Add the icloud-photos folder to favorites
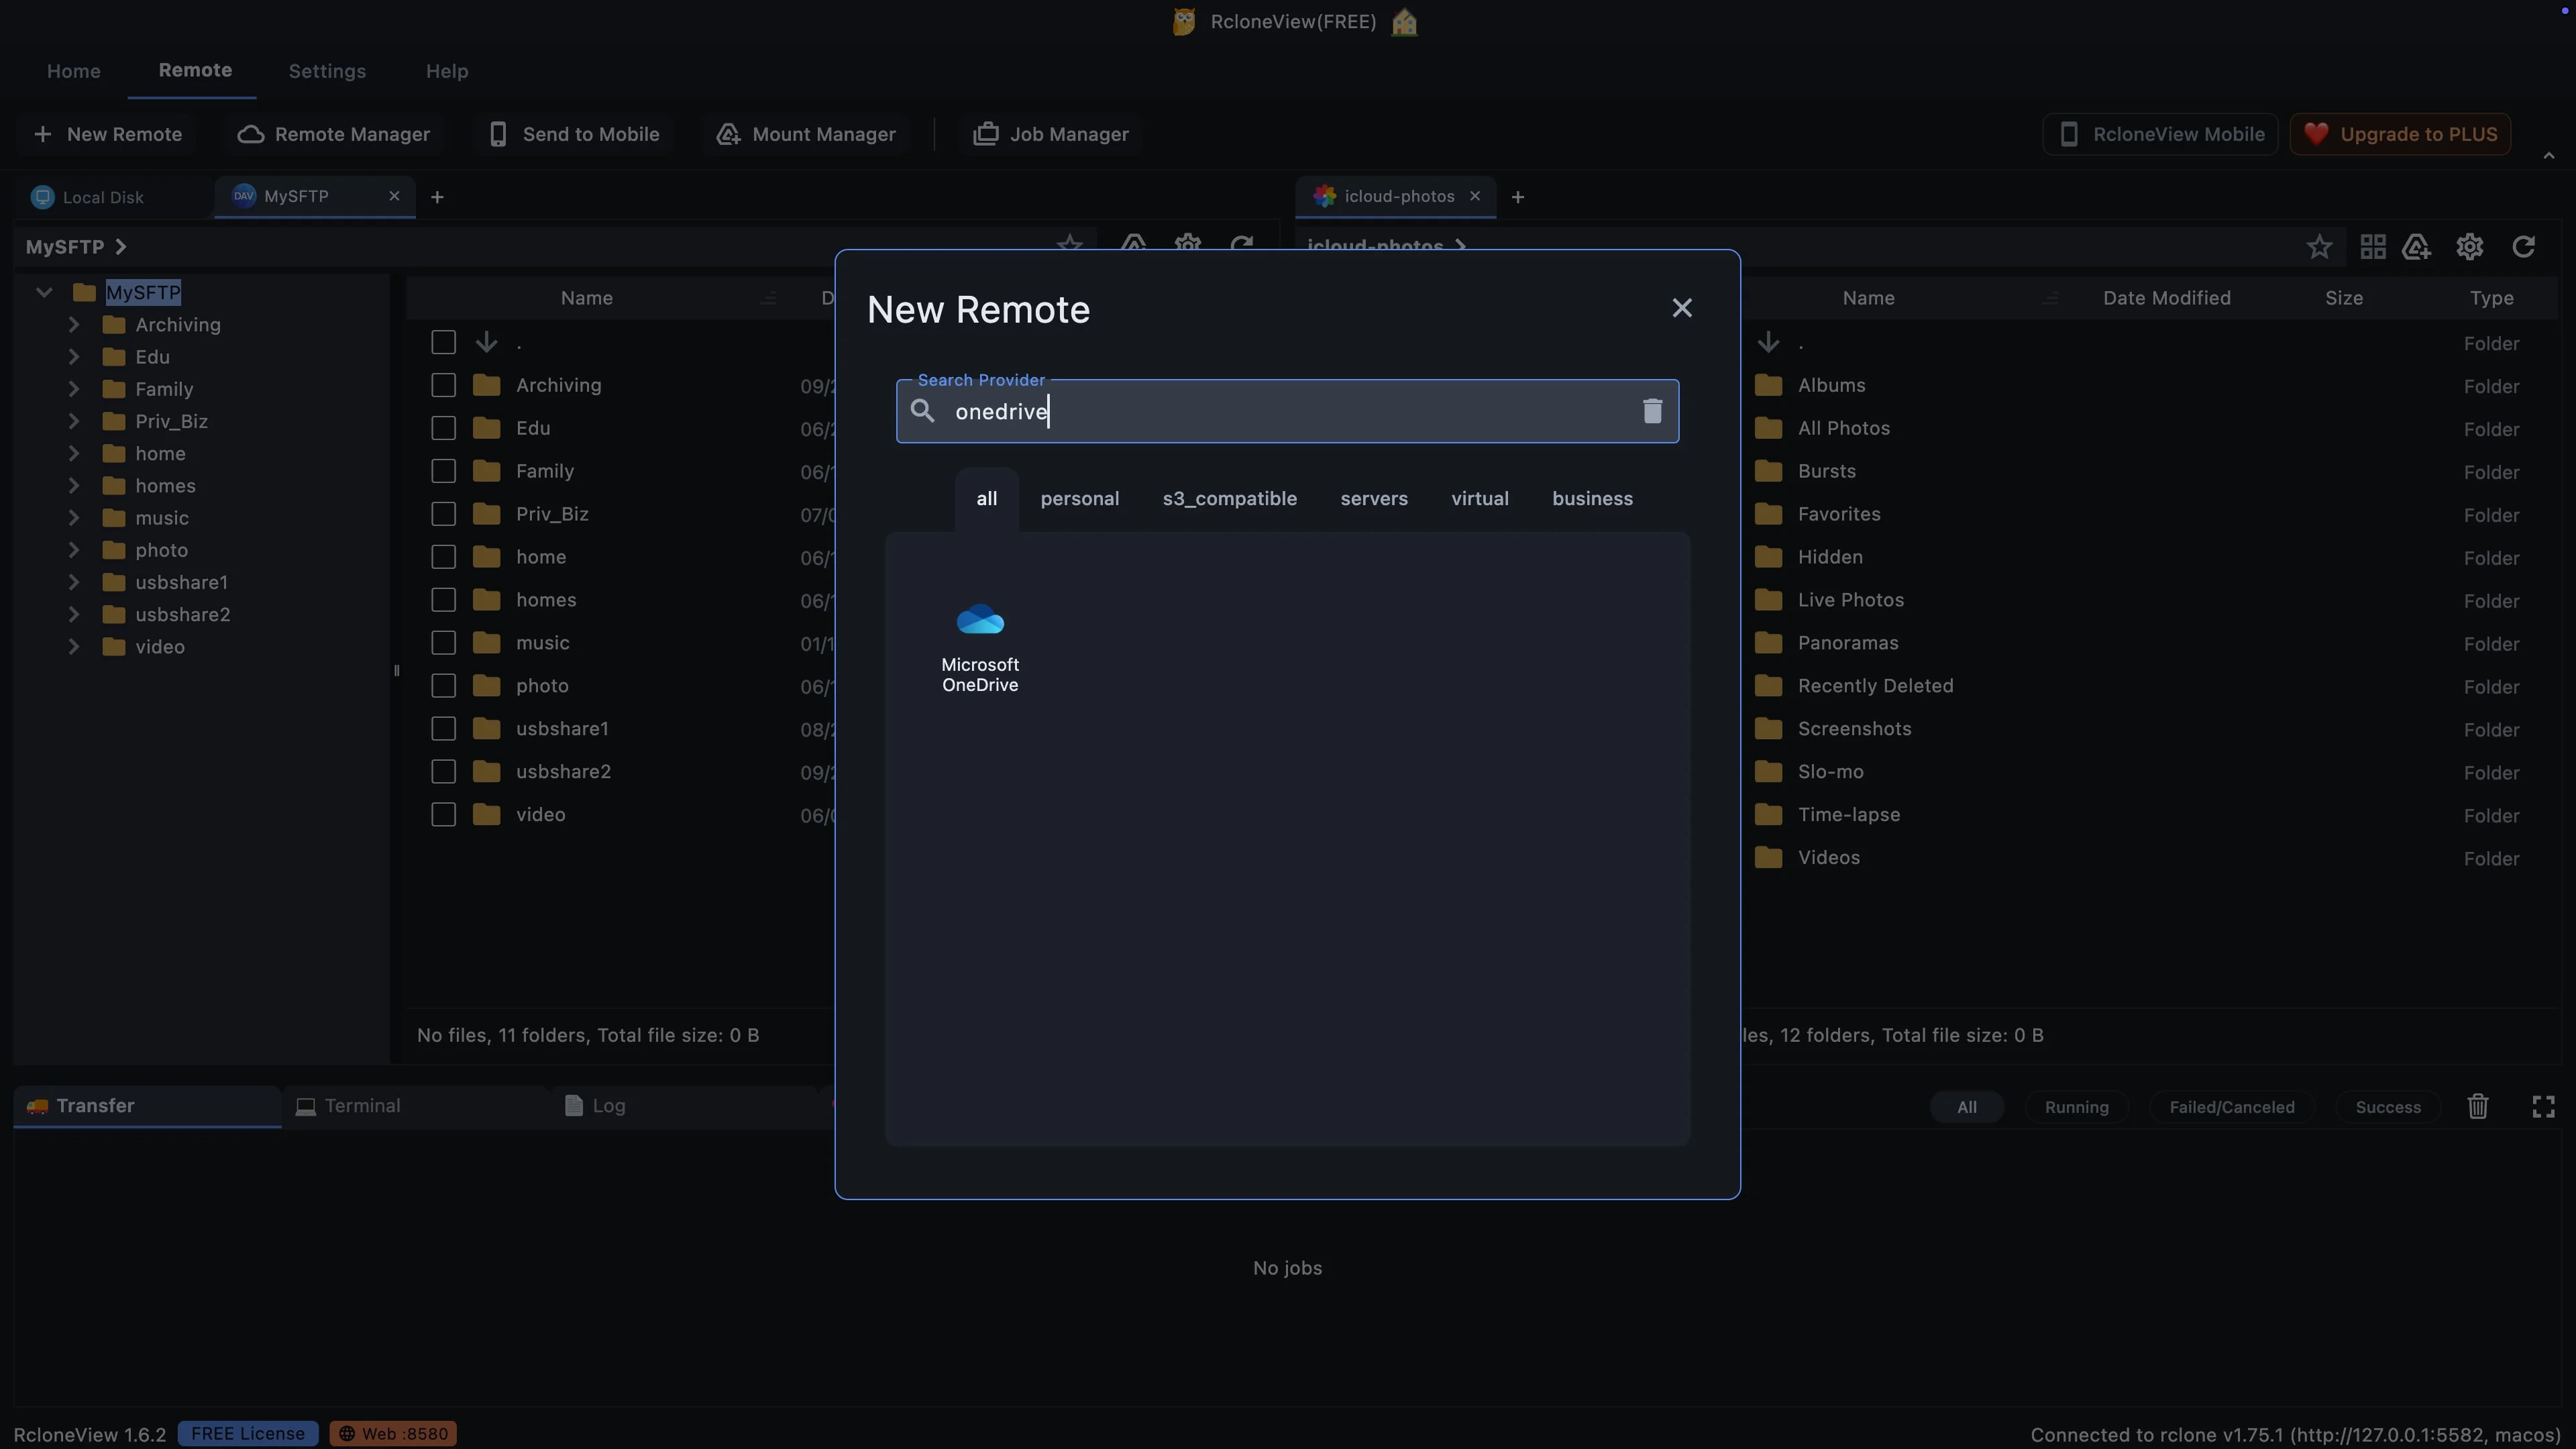Image resolution: width=2576 pixels, height=1449 pixels. pos(2319,247)
